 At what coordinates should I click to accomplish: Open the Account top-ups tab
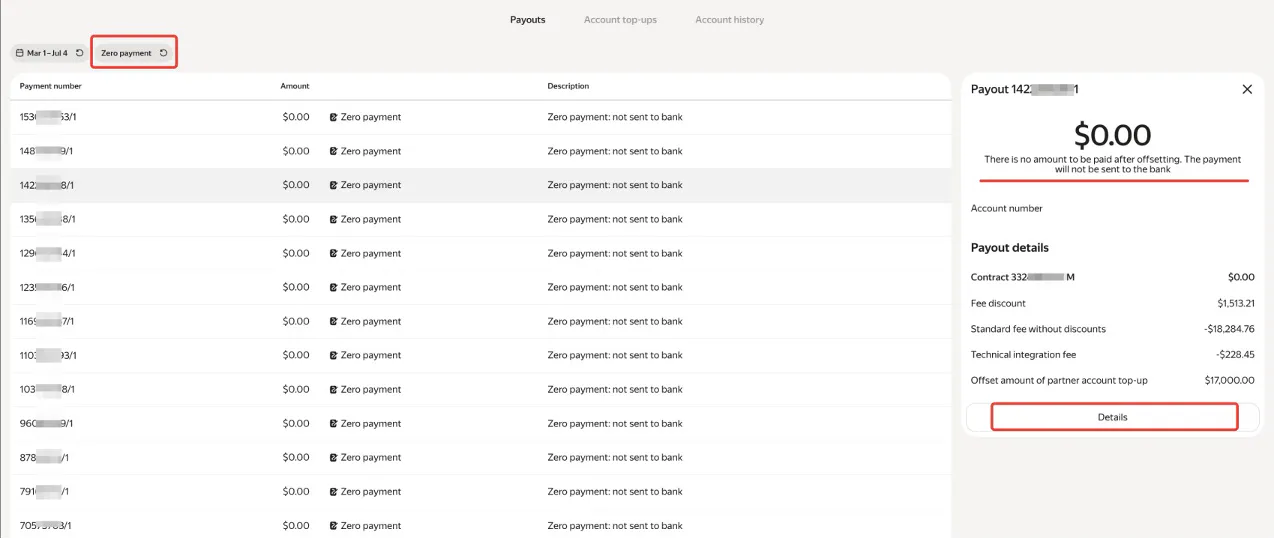click(620, 20)
